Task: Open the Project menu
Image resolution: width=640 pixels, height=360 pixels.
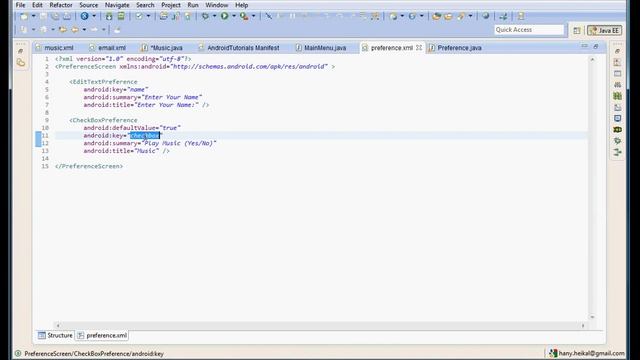Action: pos(171,5)
